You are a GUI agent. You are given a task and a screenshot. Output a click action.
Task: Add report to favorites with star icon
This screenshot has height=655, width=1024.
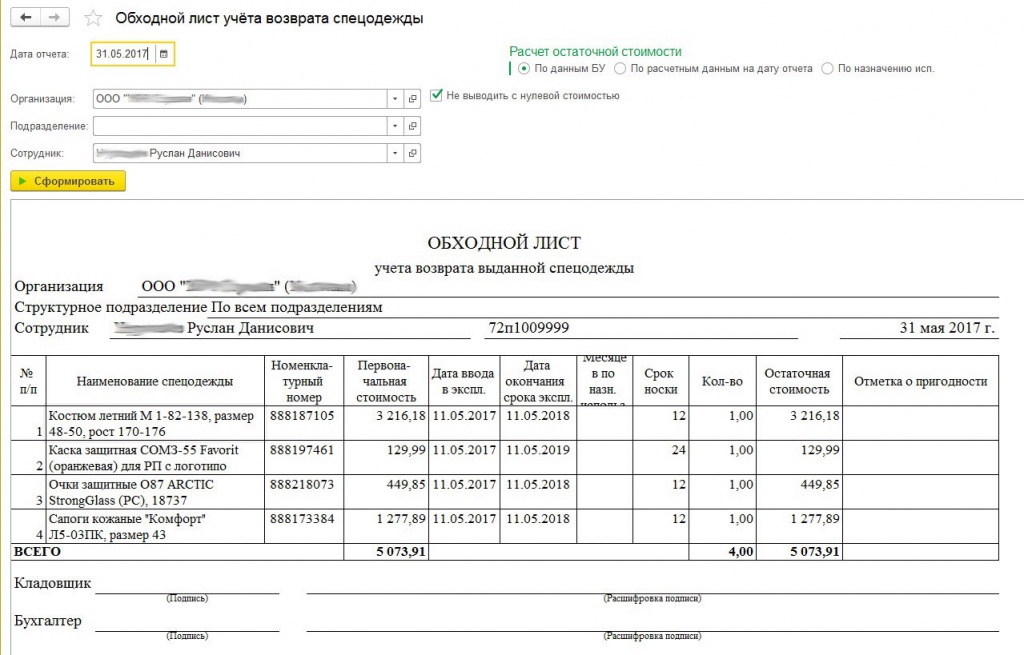click(93, 18)
